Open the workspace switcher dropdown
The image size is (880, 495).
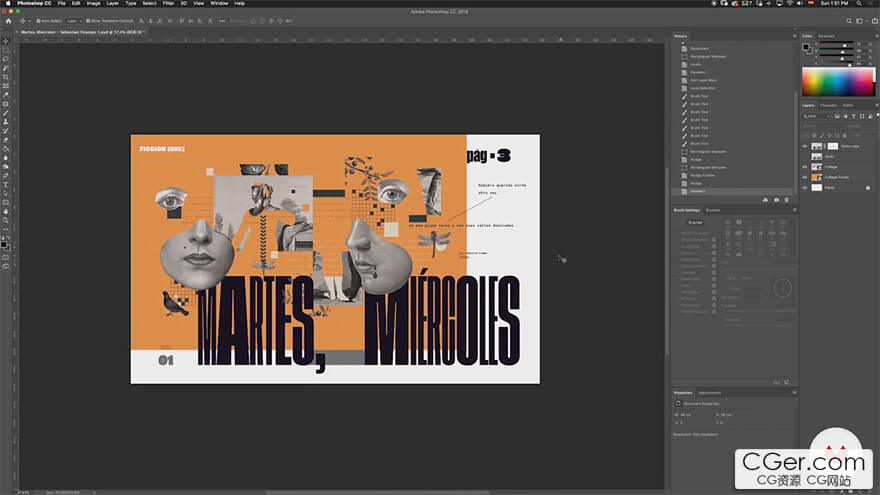click(861, 21)
